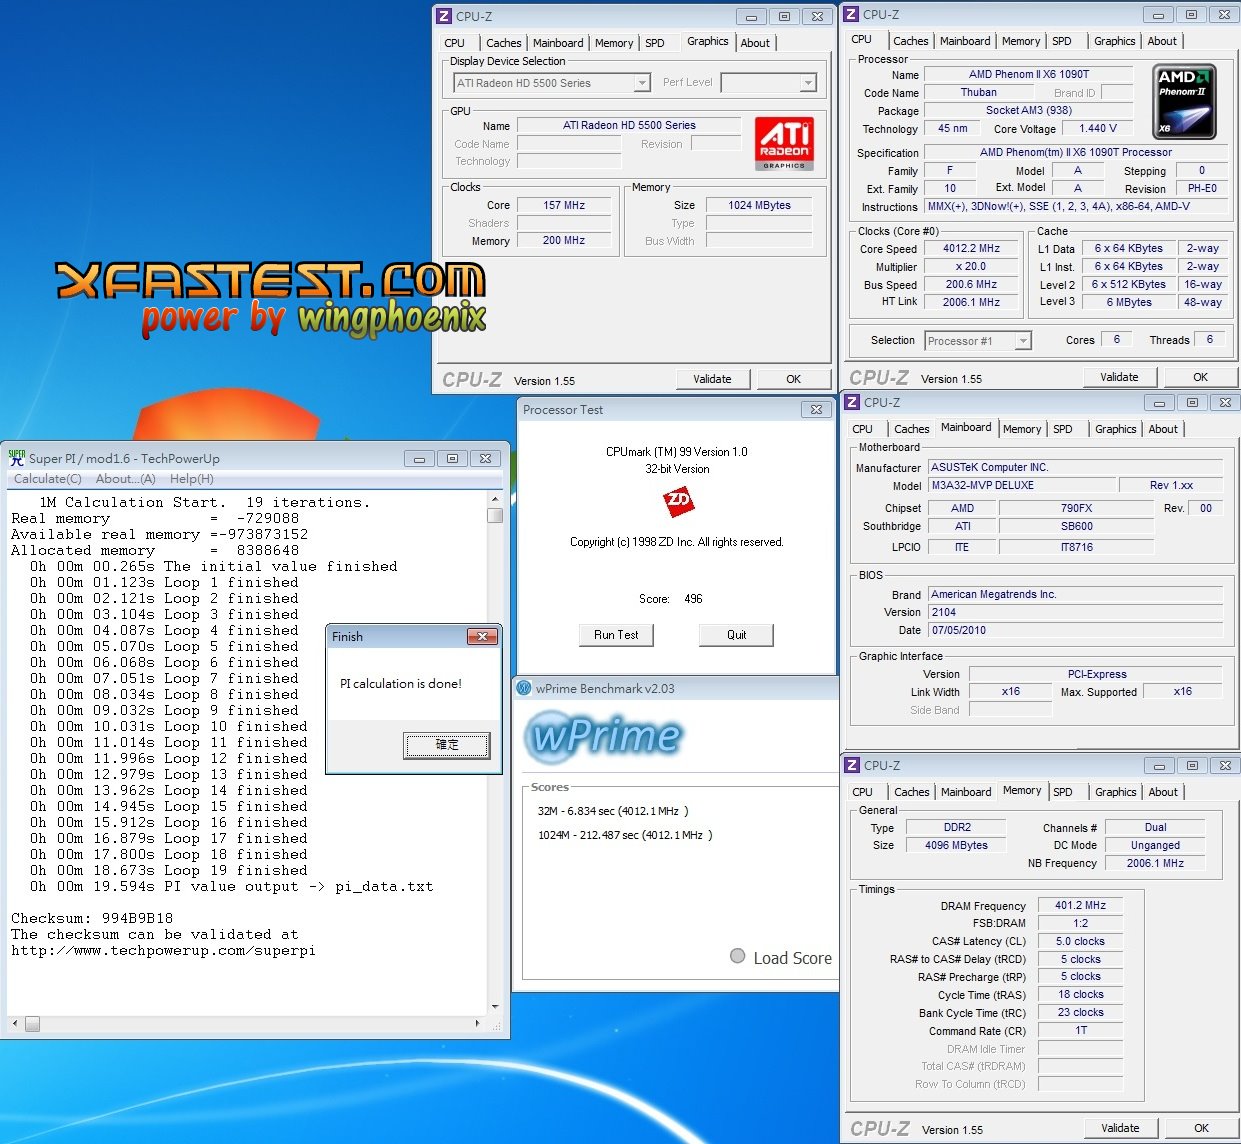Click the wPrime 1024M score line
1241x1144 pixels.
coord(625,835)
